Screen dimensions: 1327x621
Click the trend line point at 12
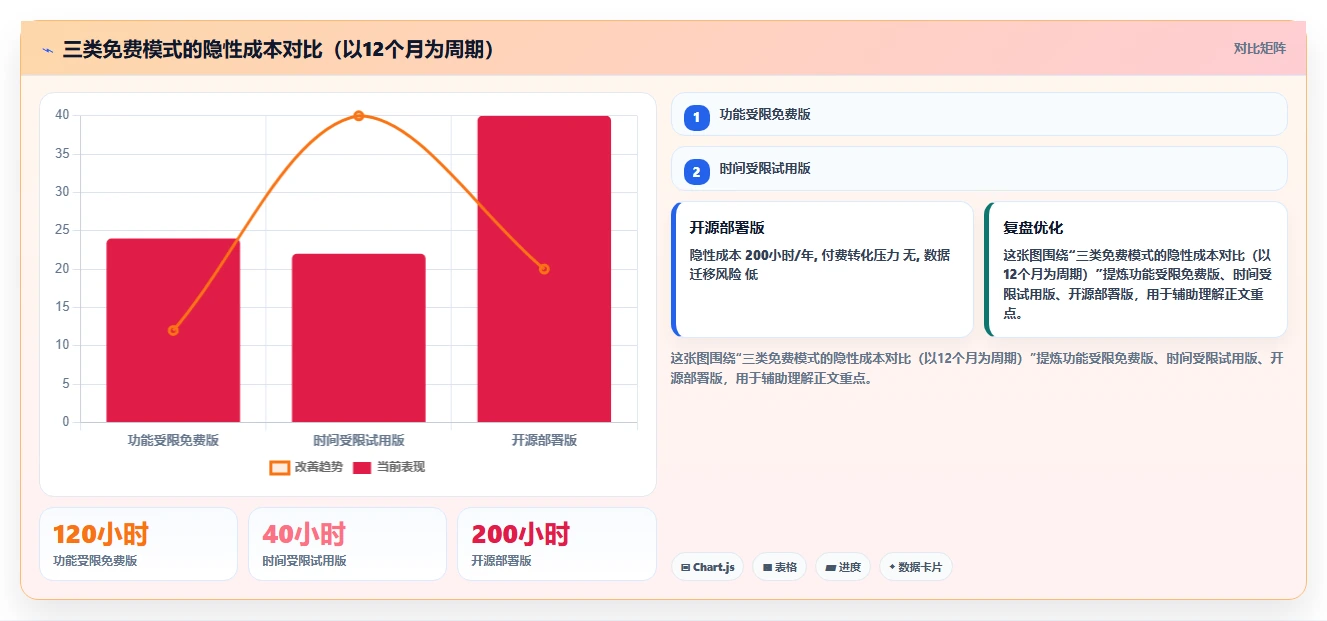tap(173, 330)
